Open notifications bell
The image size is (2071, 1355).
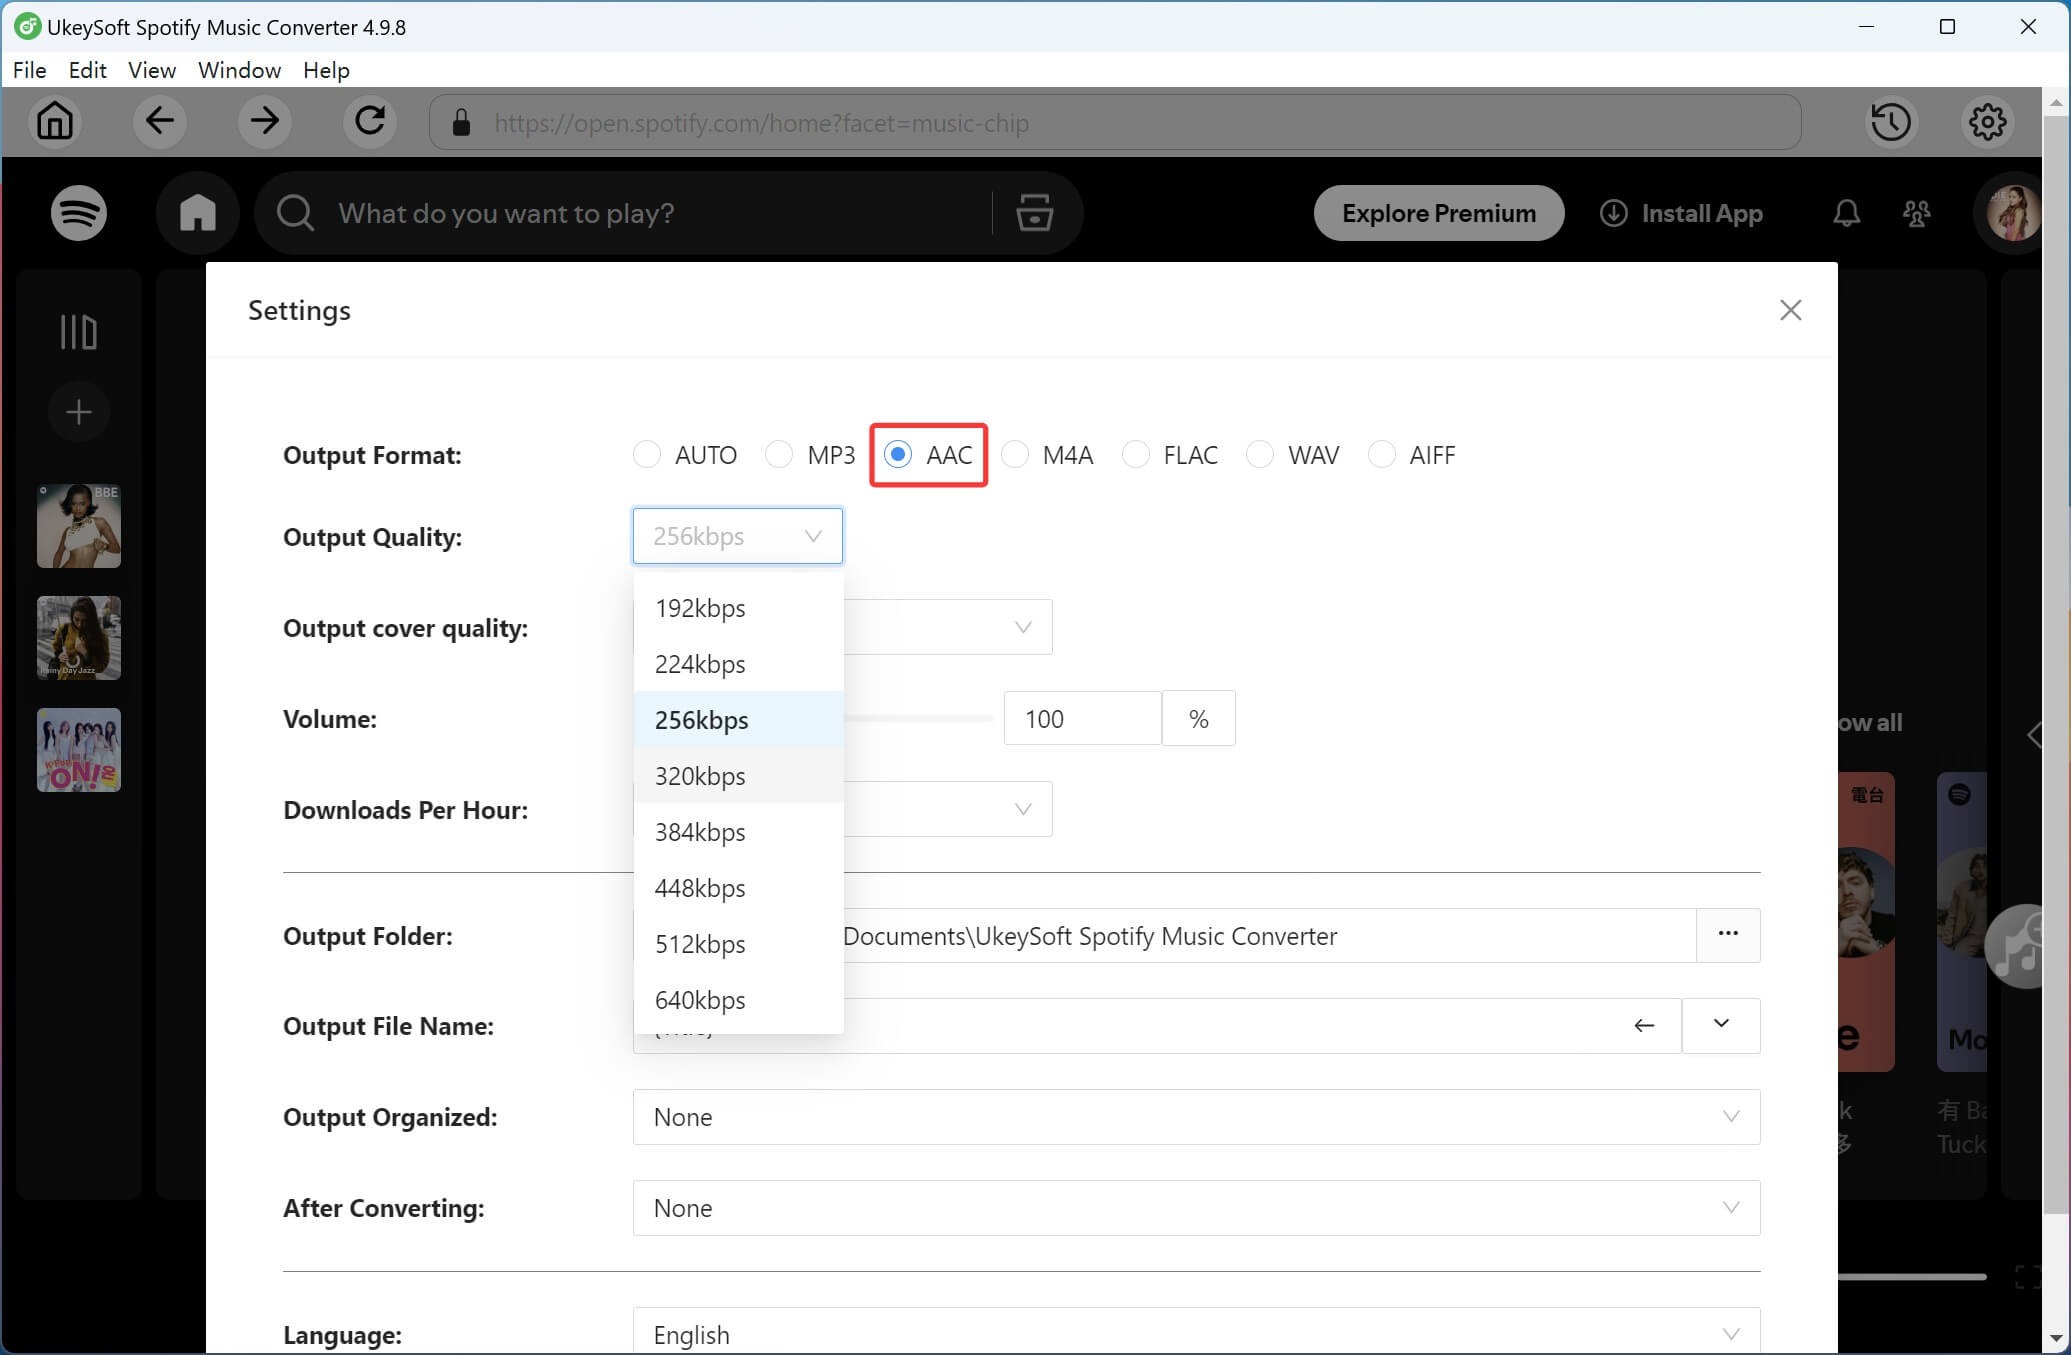tap(1846, 213)
